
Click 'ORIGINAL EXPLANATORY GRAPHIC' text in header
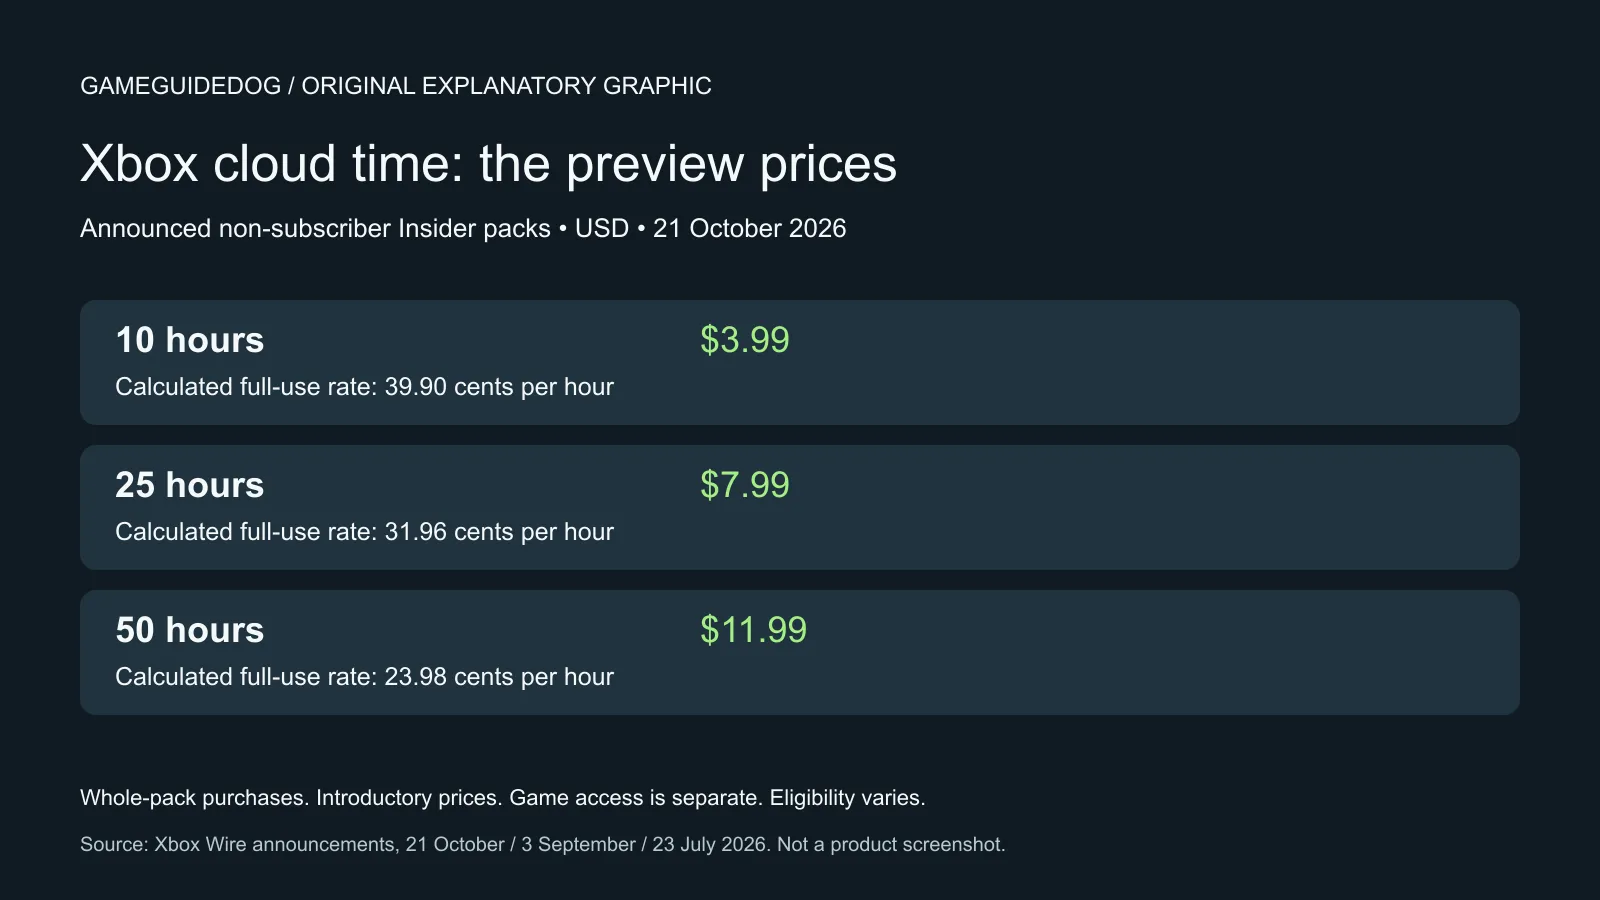click(x=507, y=86)
